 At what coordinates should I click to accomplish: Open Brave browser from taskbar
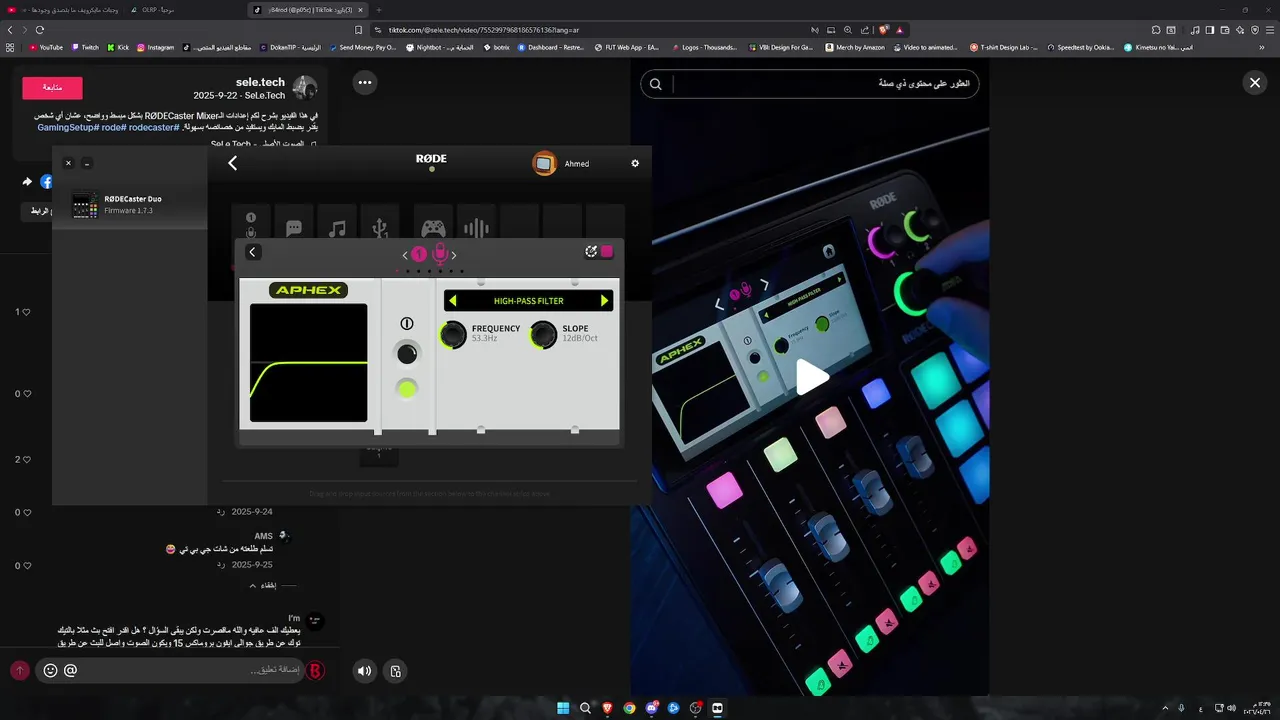[x=607, y=708]
